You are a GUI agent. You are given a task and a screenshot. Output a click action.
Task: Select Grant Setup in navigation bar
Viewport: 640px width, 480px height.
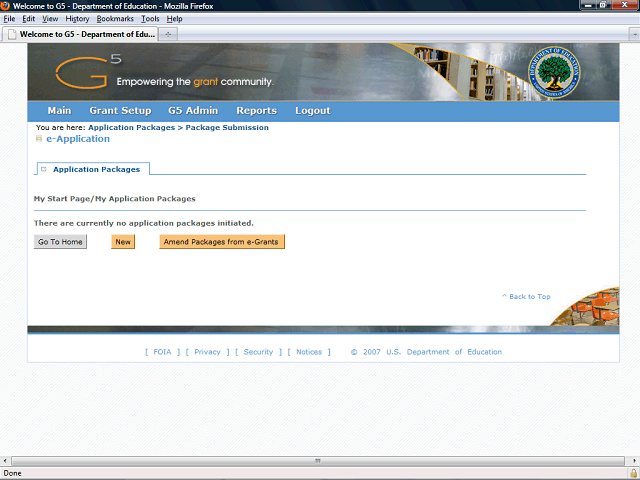pos(120,111)
